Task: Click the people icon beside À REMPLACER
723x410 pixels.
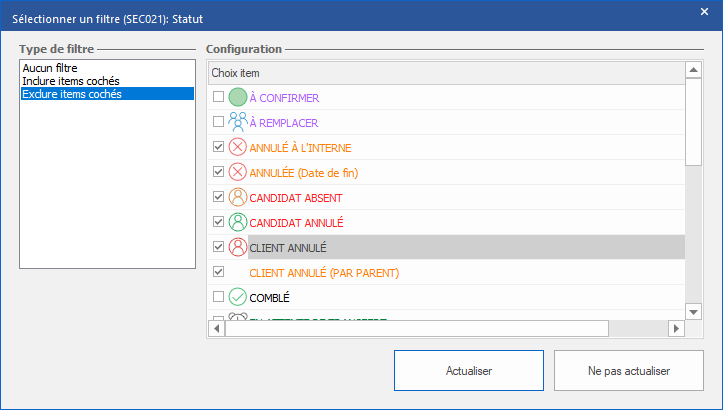Action: pos(237,122)
